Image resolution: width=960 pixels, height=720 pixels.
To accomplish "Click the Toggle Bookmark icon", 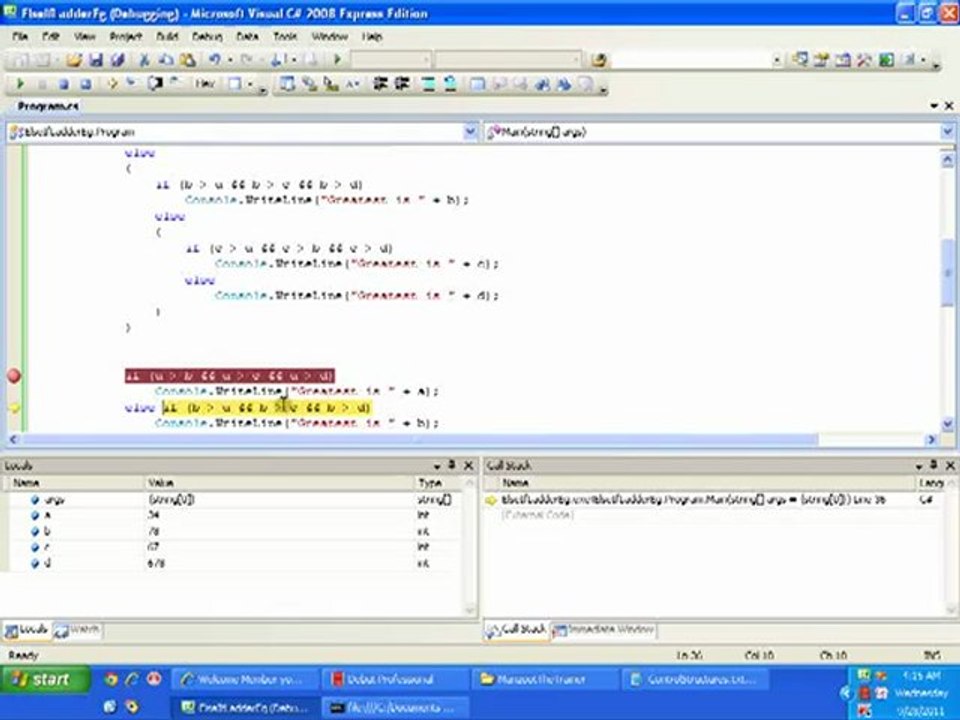I will coord(477,84).
